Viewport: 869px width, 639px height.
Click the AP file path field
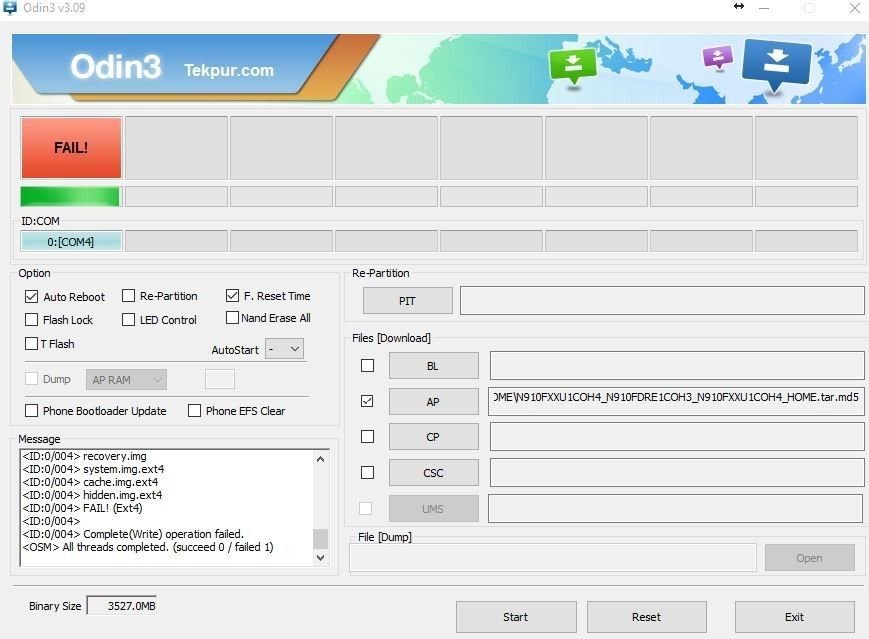tap(676, 401)
